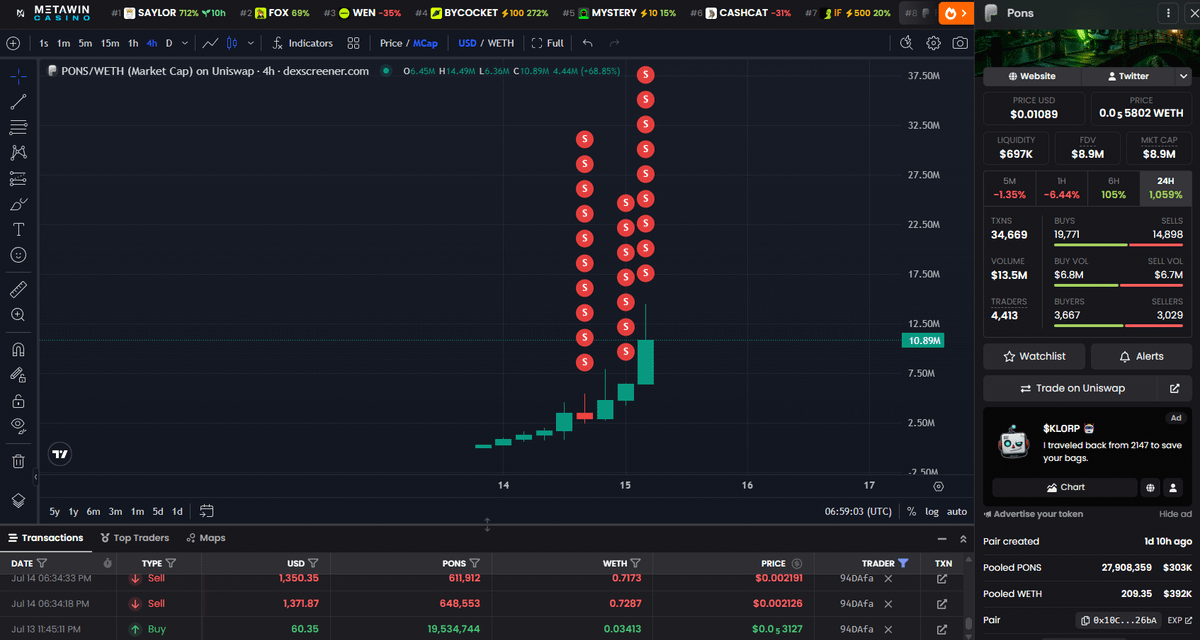
Task: Switch chart to Price view
Action: pos(391,43)
